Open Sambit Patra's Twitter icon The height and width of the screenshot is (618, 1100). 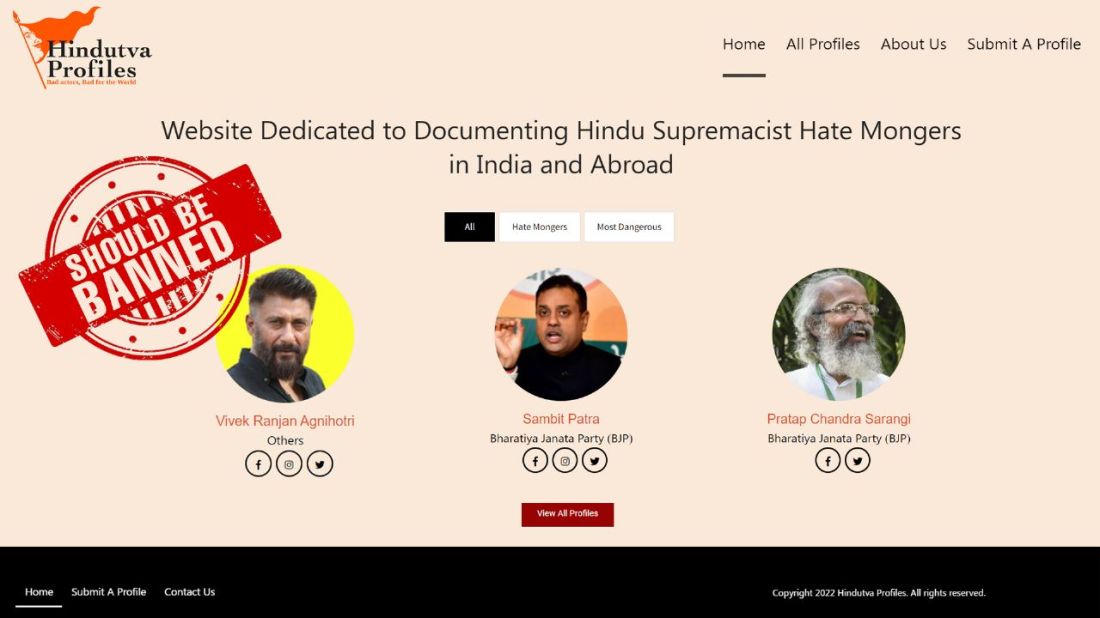pyautogui.click(x=594, y=461)
